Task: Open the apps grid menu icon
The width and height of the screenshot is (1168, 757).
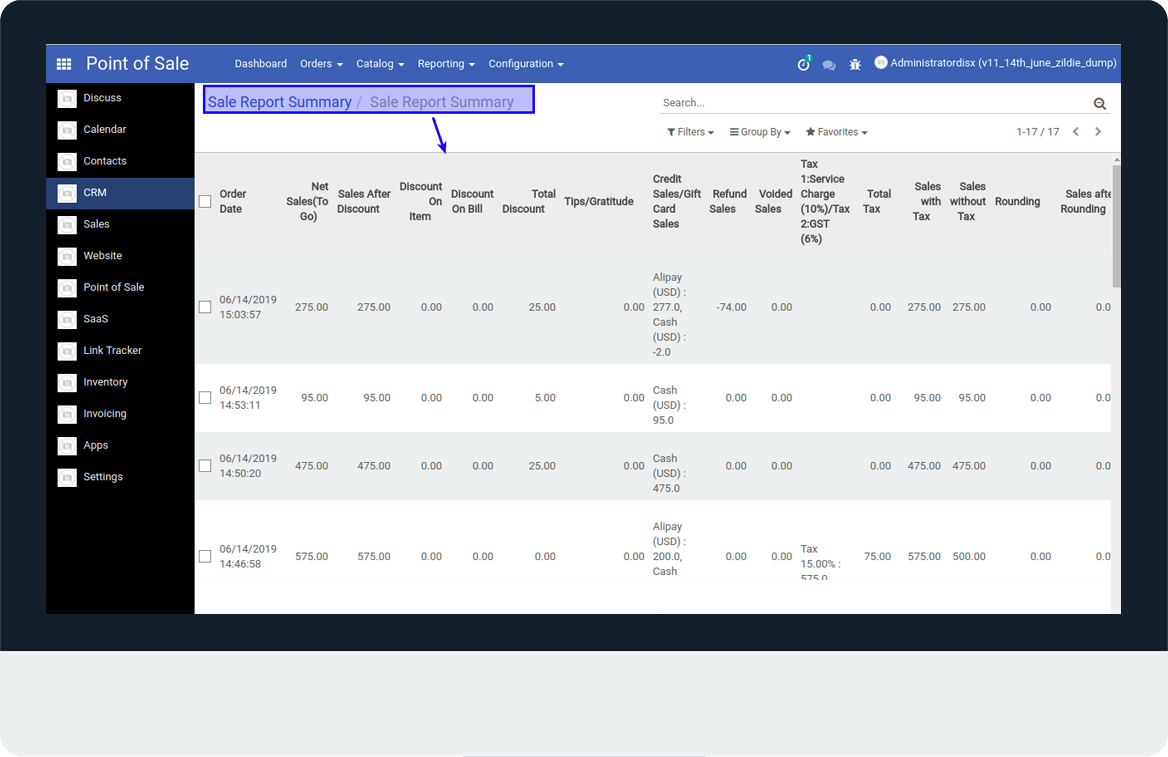Action: 64,64
